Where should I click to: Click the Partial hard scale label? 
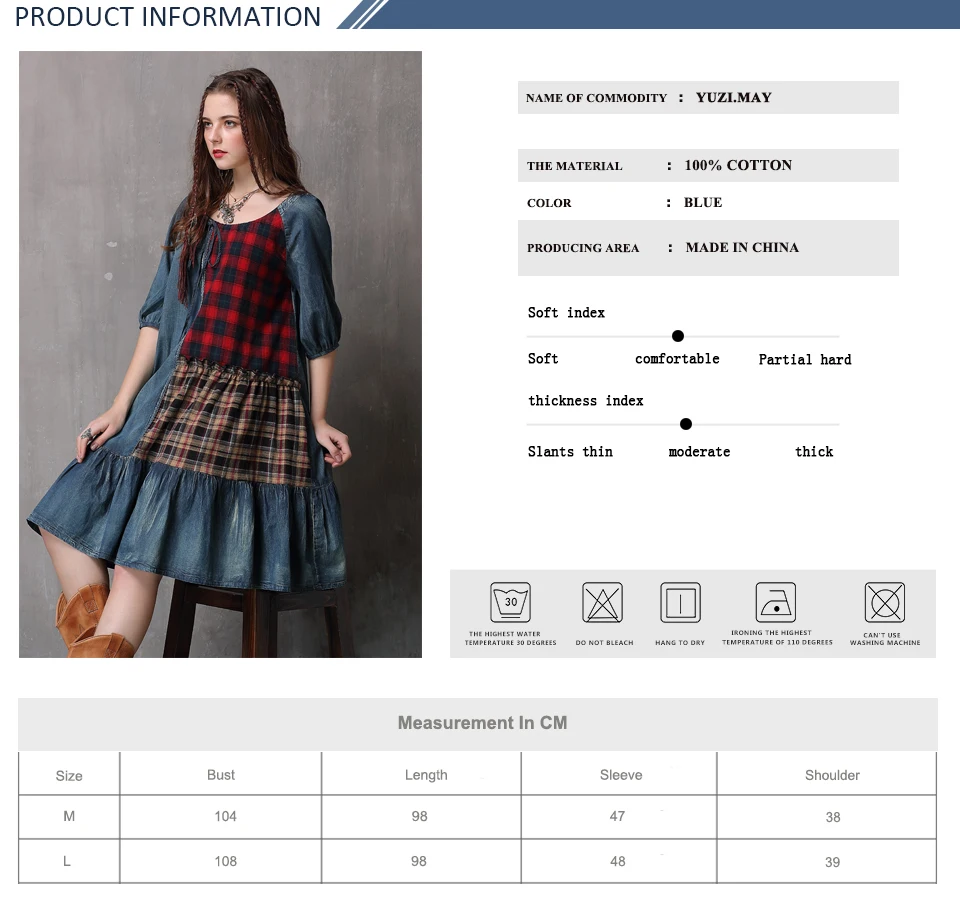pos(805,359)
